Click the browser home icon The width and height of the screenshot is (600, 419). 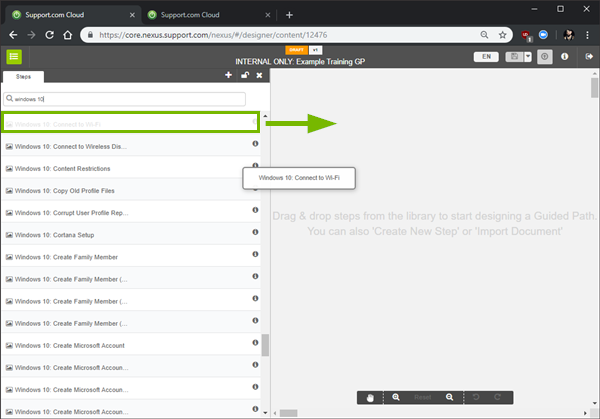coord(68,35)
